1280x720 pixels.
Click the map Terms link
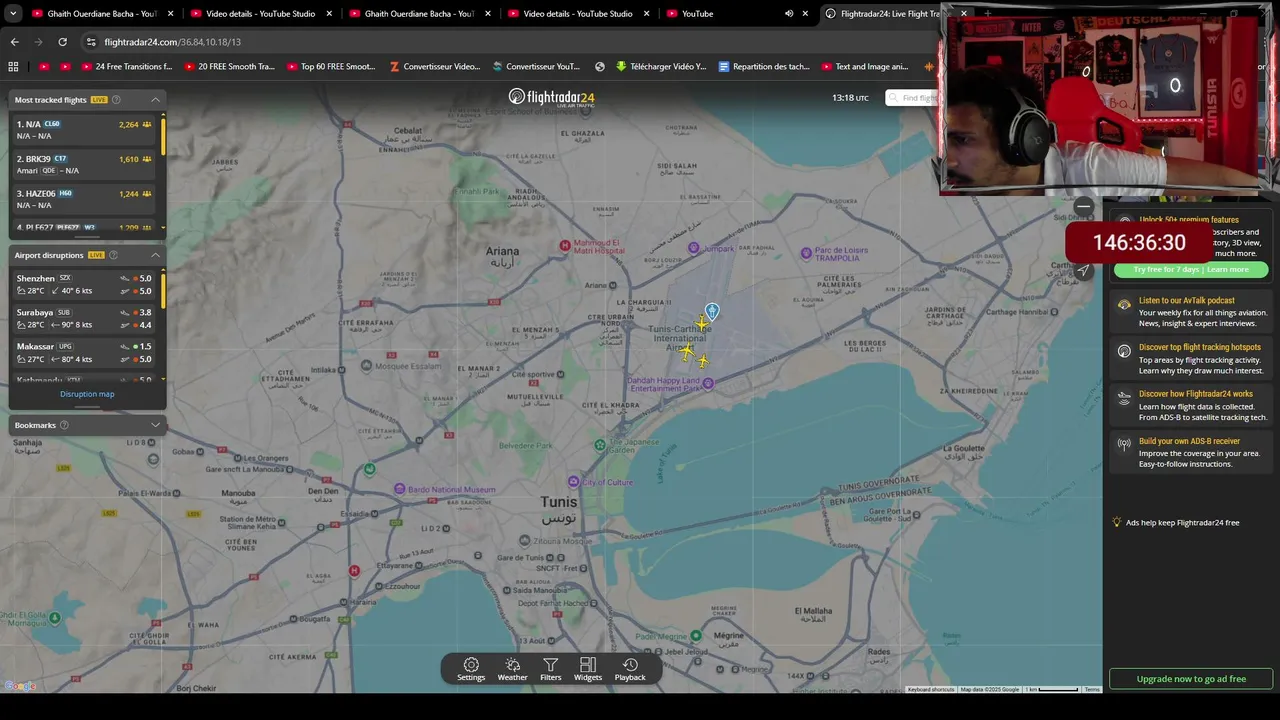pyautogui.click(x=1092, y=689)
